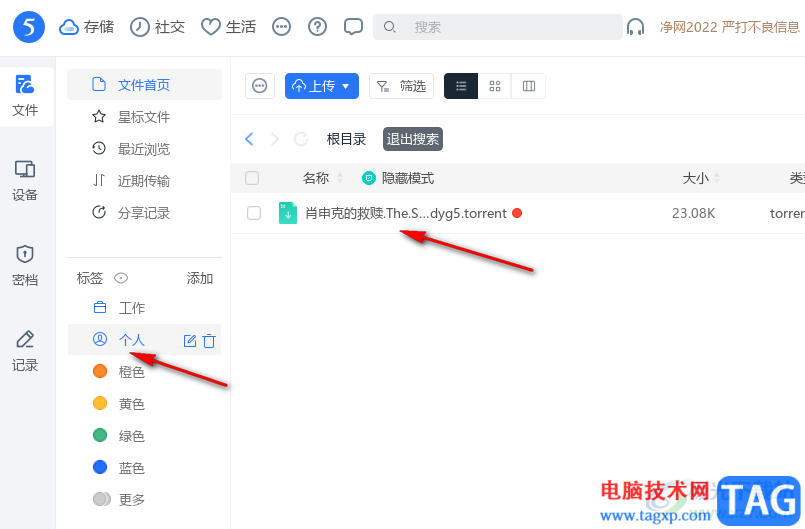The width and height of the screenshot is (805, 529).
Task: Click the torrent file type icon
Action: [x=288, y=213]
